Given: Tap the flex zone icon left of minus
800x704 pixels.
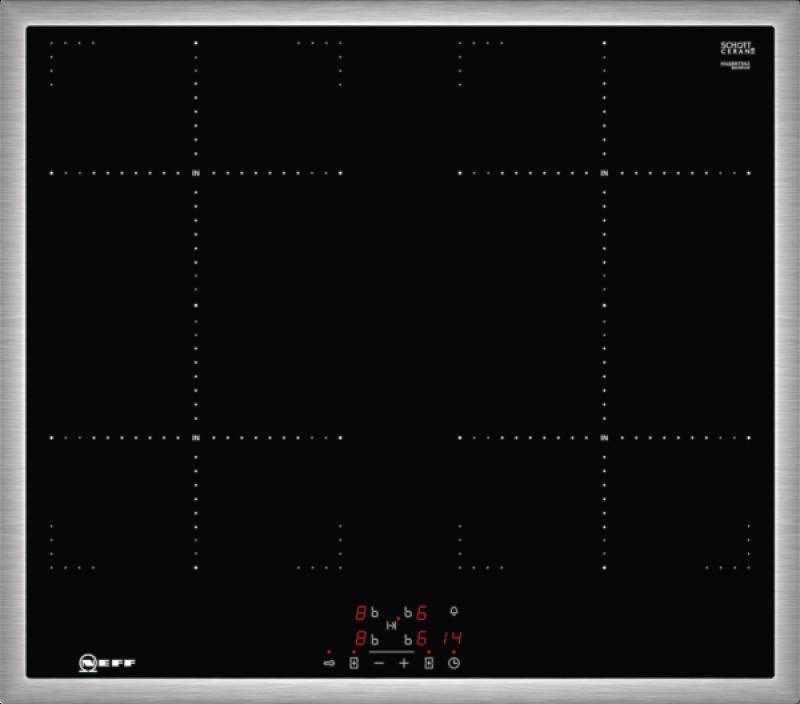Looking at the screenshot, I should (354, 663).
